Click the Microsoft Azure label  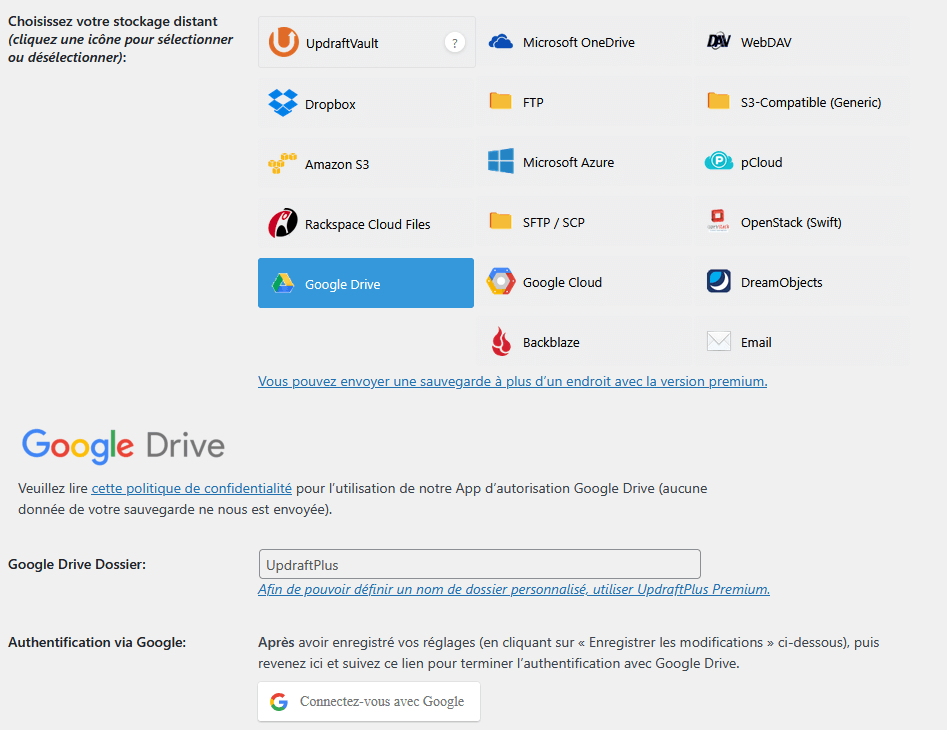(x=568, y=162)
